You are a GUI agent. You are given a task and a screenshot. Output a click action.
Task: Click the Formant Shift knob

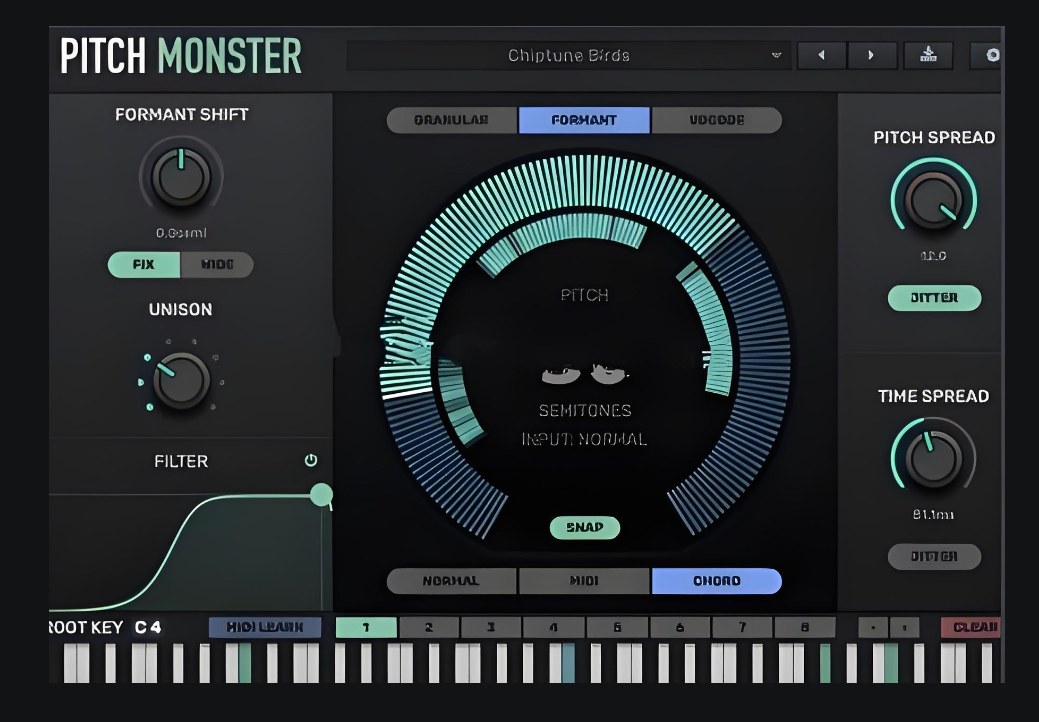pos(181,177)
